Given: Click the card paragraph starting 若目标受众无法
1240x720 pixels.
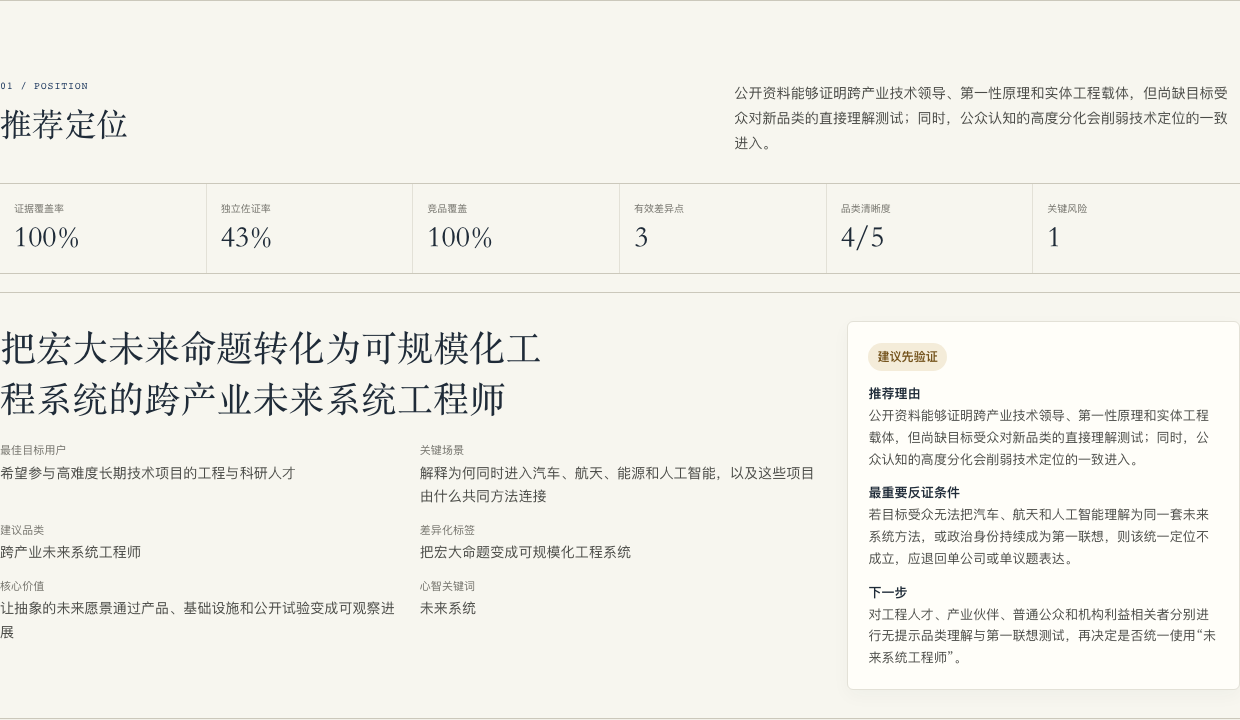Looking at the screenshot, I should (x=1039, y=537).
